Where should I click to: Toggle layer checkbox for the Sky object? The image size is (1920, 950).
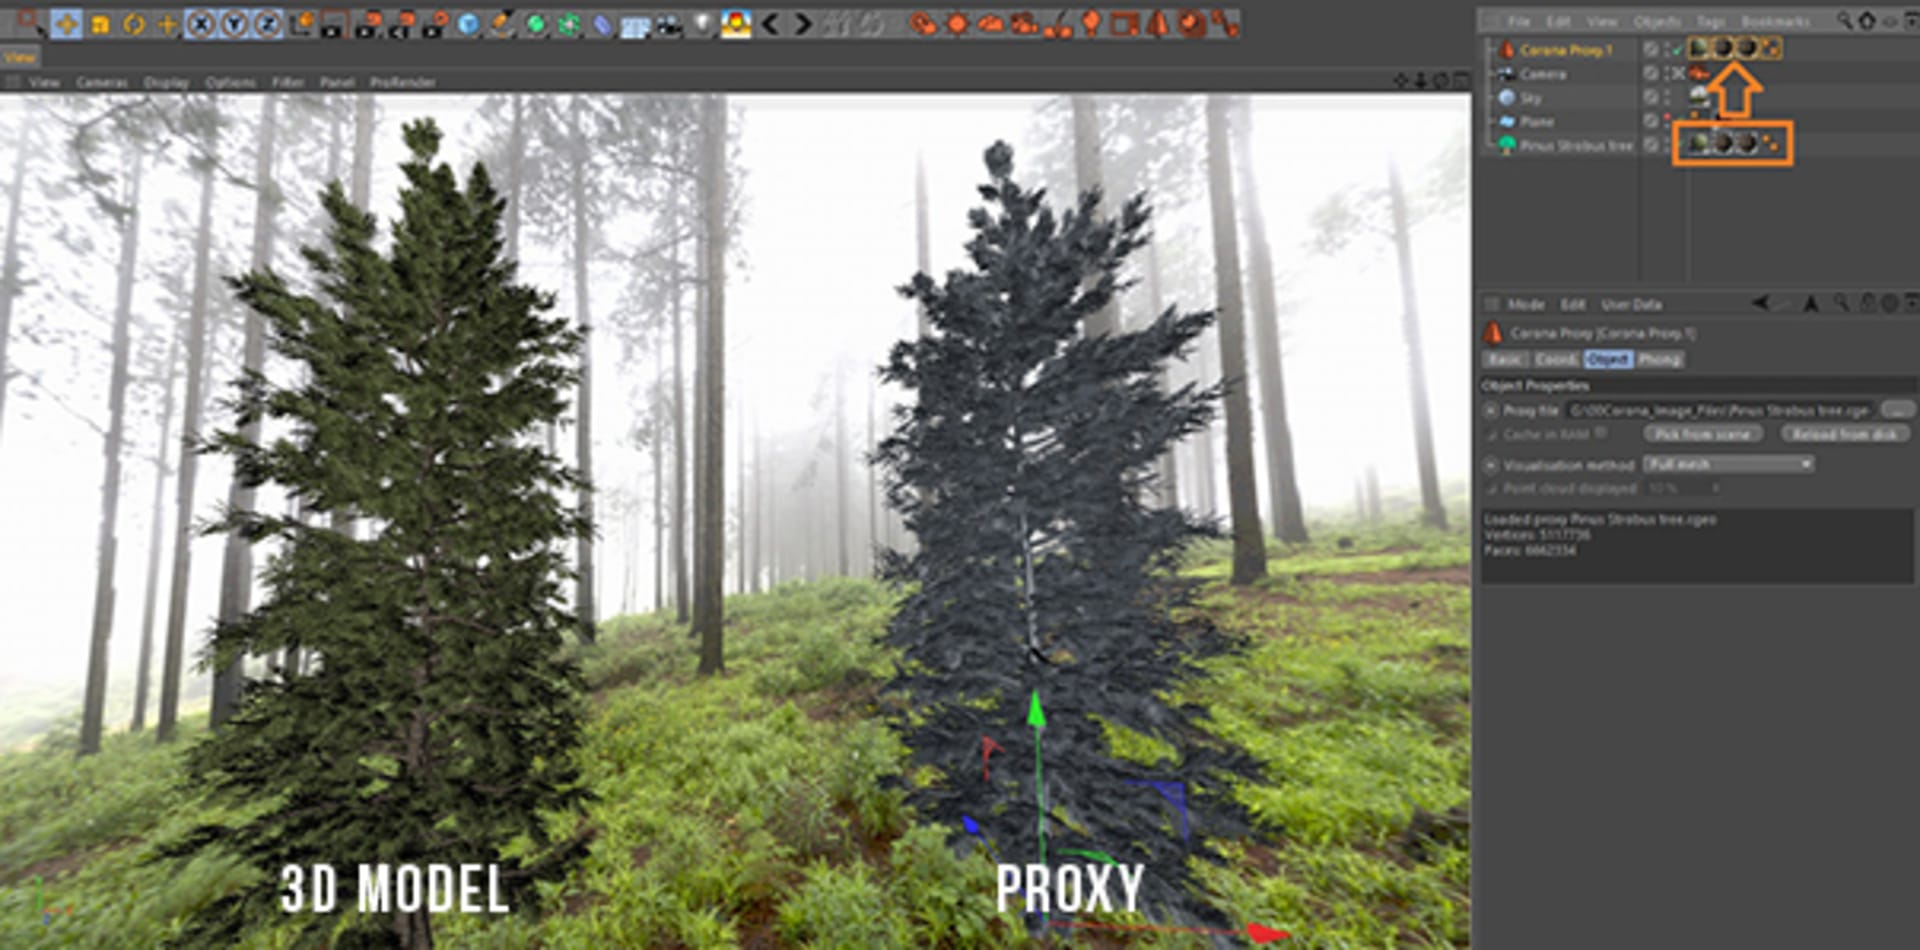[1651, 97]
